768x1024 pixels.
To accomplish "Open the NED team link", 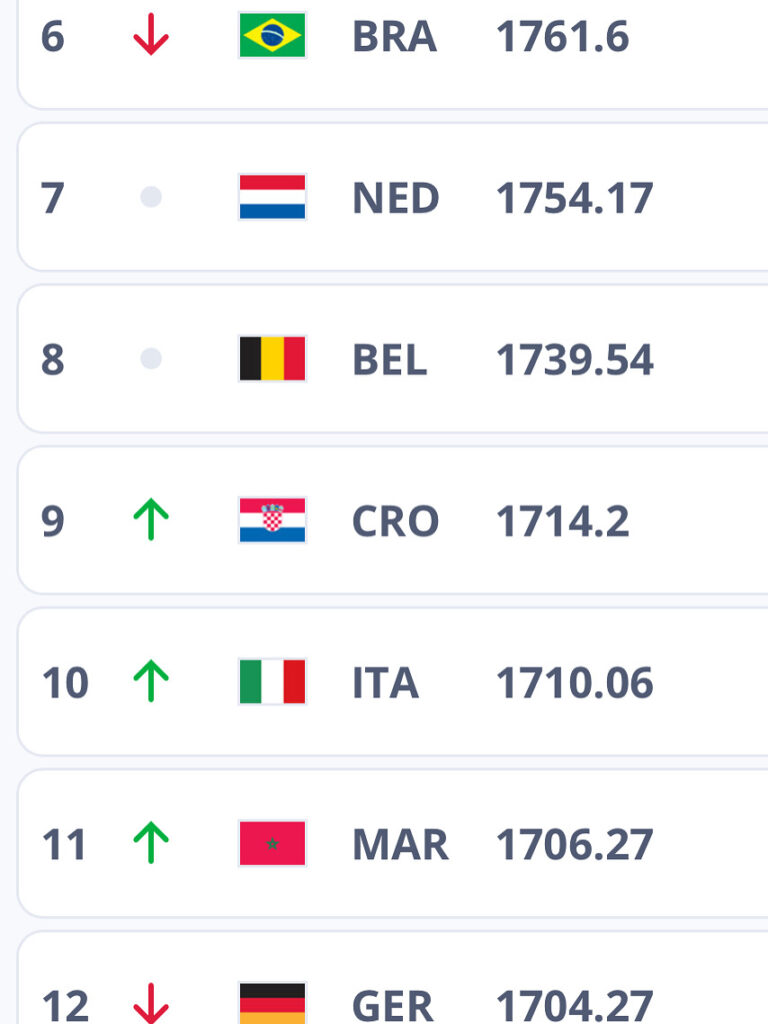I will (x=395, y=198).
